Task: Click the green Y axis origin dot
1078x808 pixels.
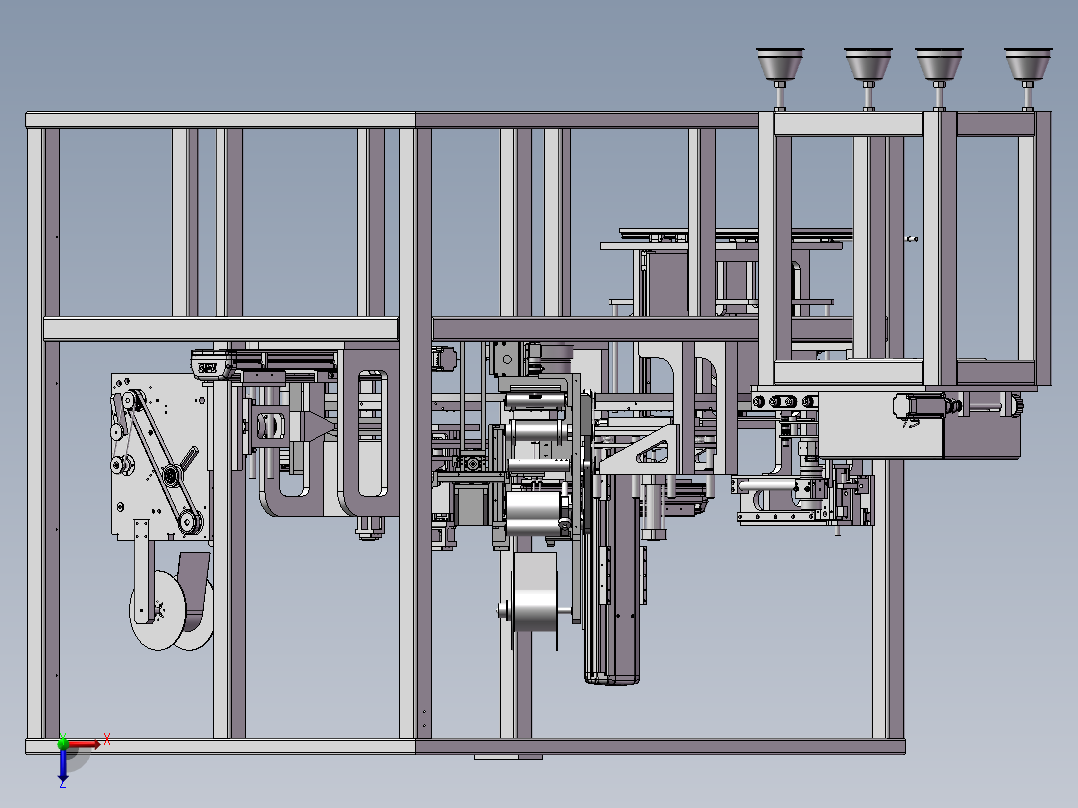Action: click(63, 743)
